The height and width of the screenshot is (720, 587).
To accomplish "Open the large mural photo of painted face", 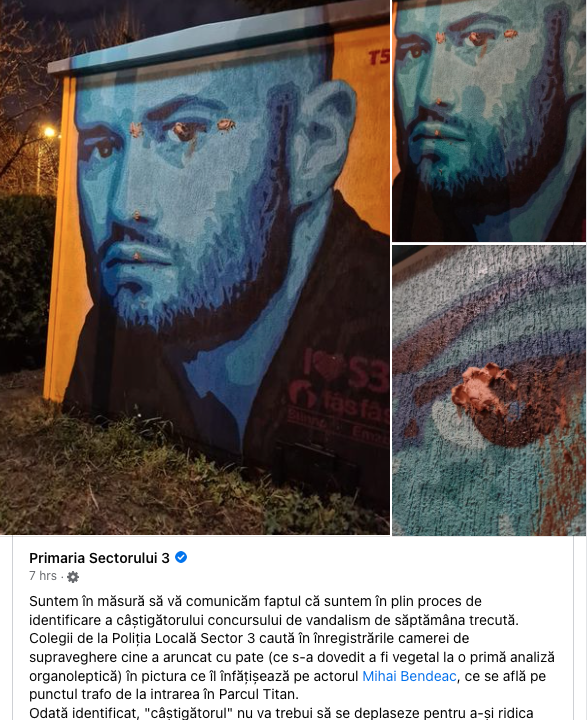I will [x=195, y=267].
